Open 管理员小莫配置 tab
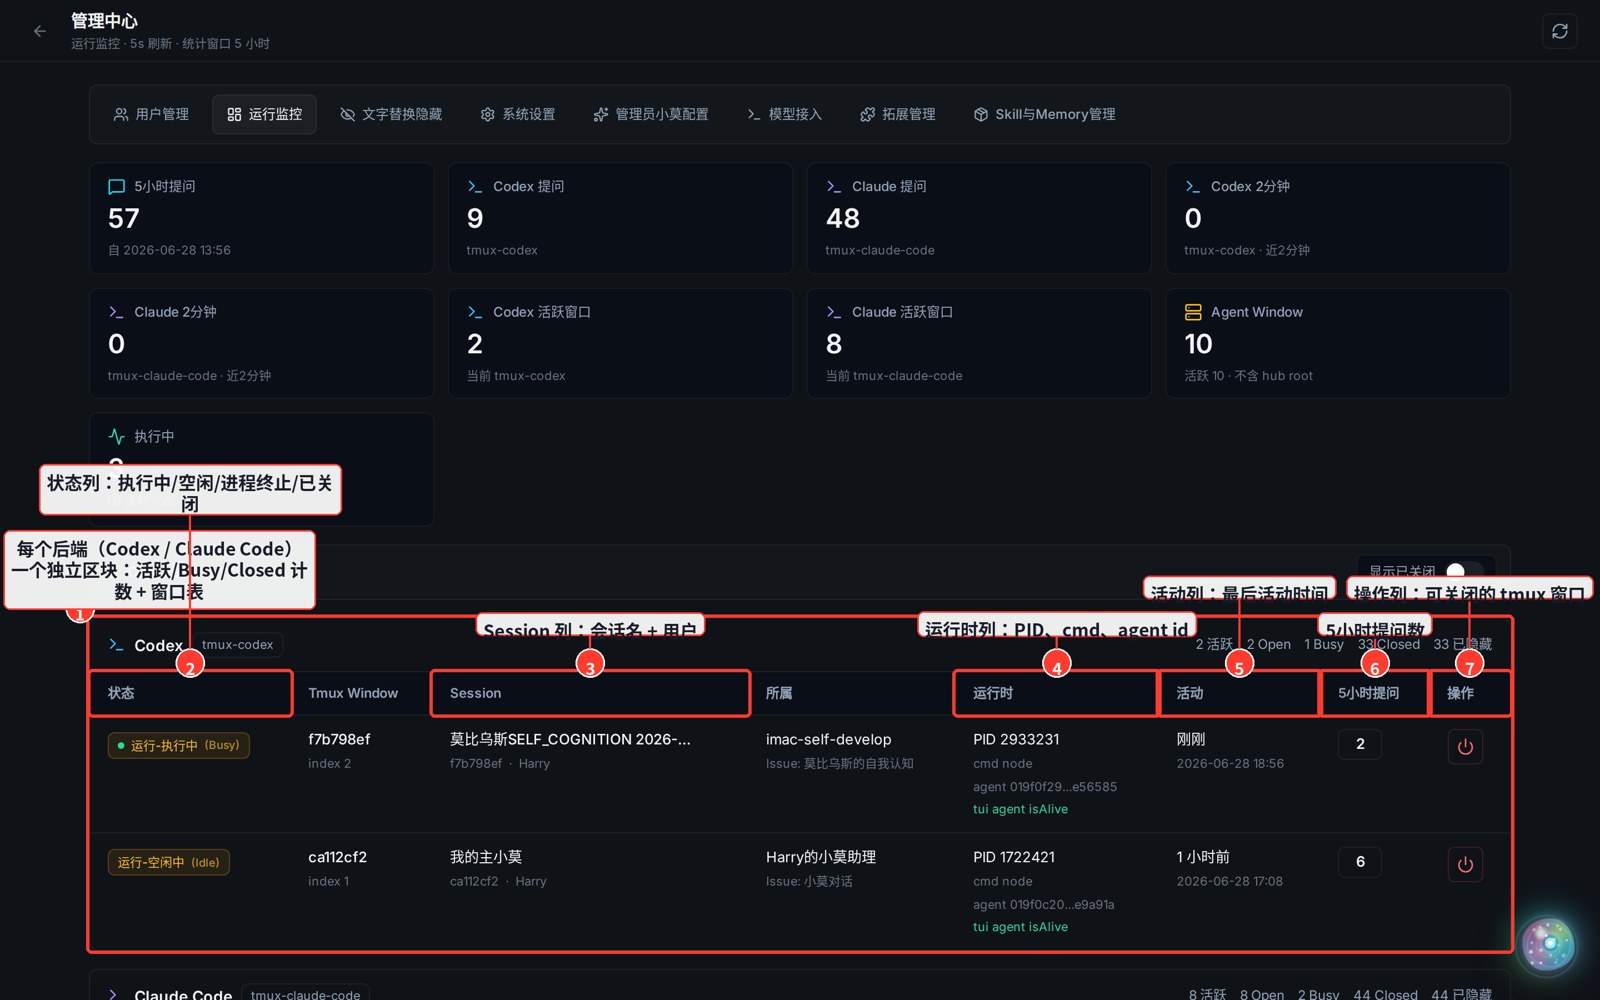Screen dimensions: 1600x1000 (x=651, y=114)
